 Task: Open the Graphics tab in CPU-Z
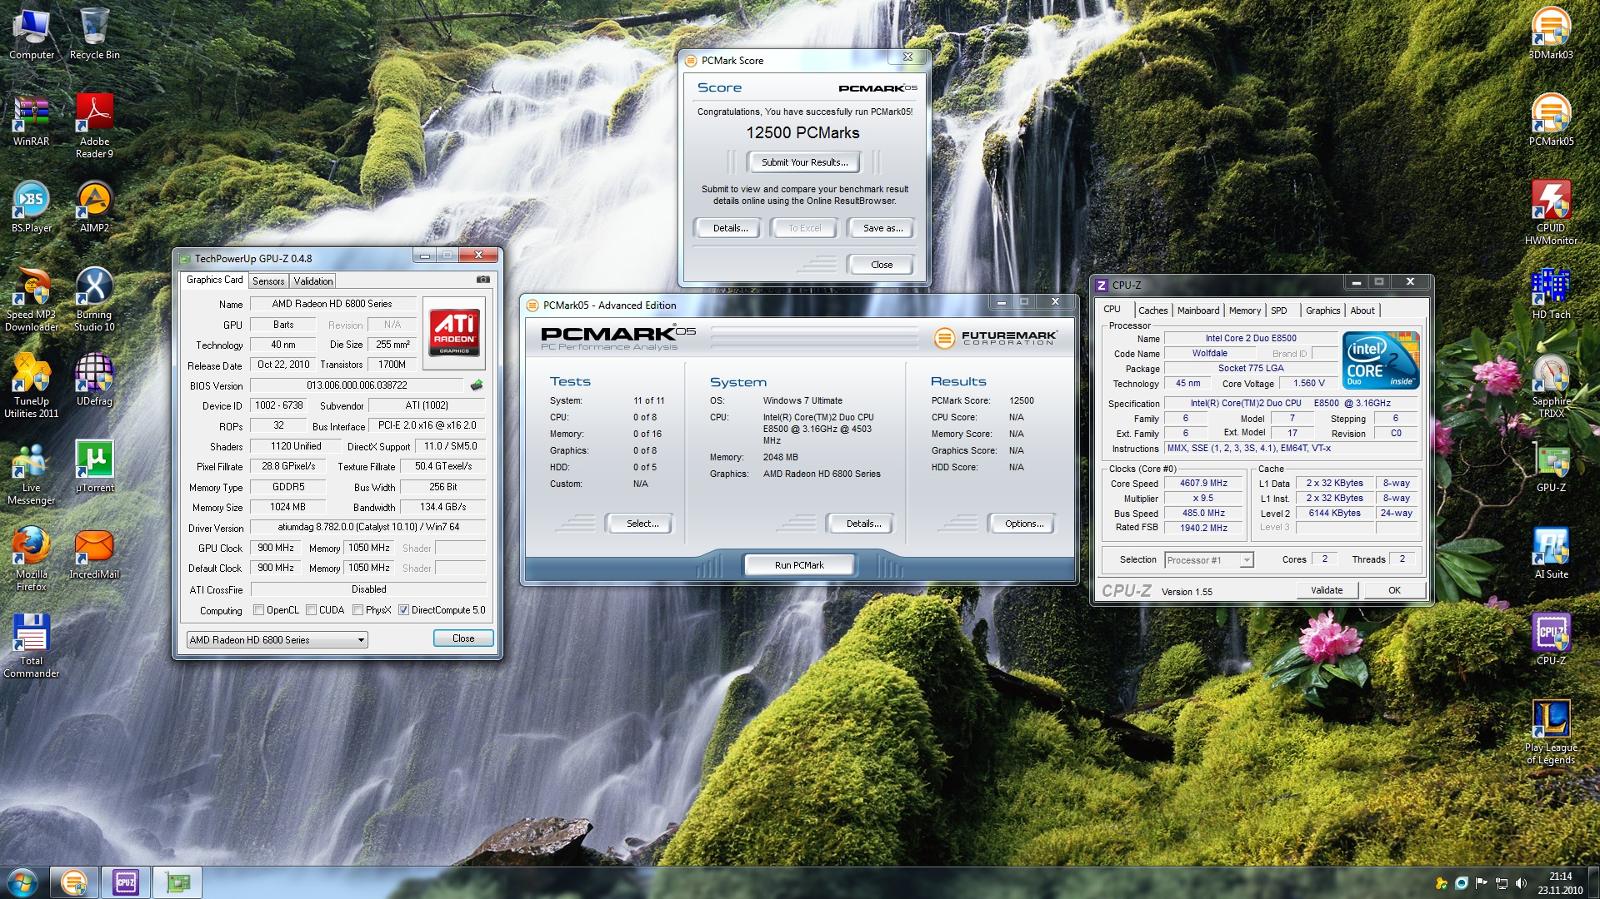pos(1323,310)
